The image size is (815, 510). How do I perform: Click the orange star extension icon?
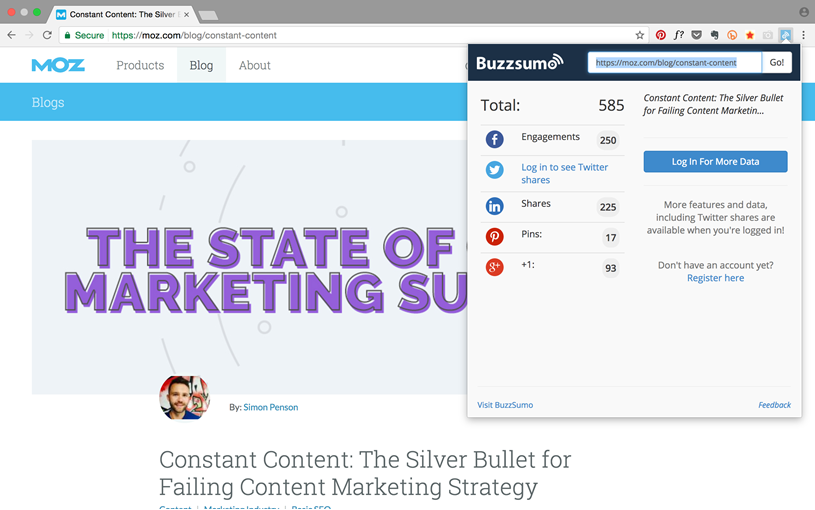[x=750, y=35]
